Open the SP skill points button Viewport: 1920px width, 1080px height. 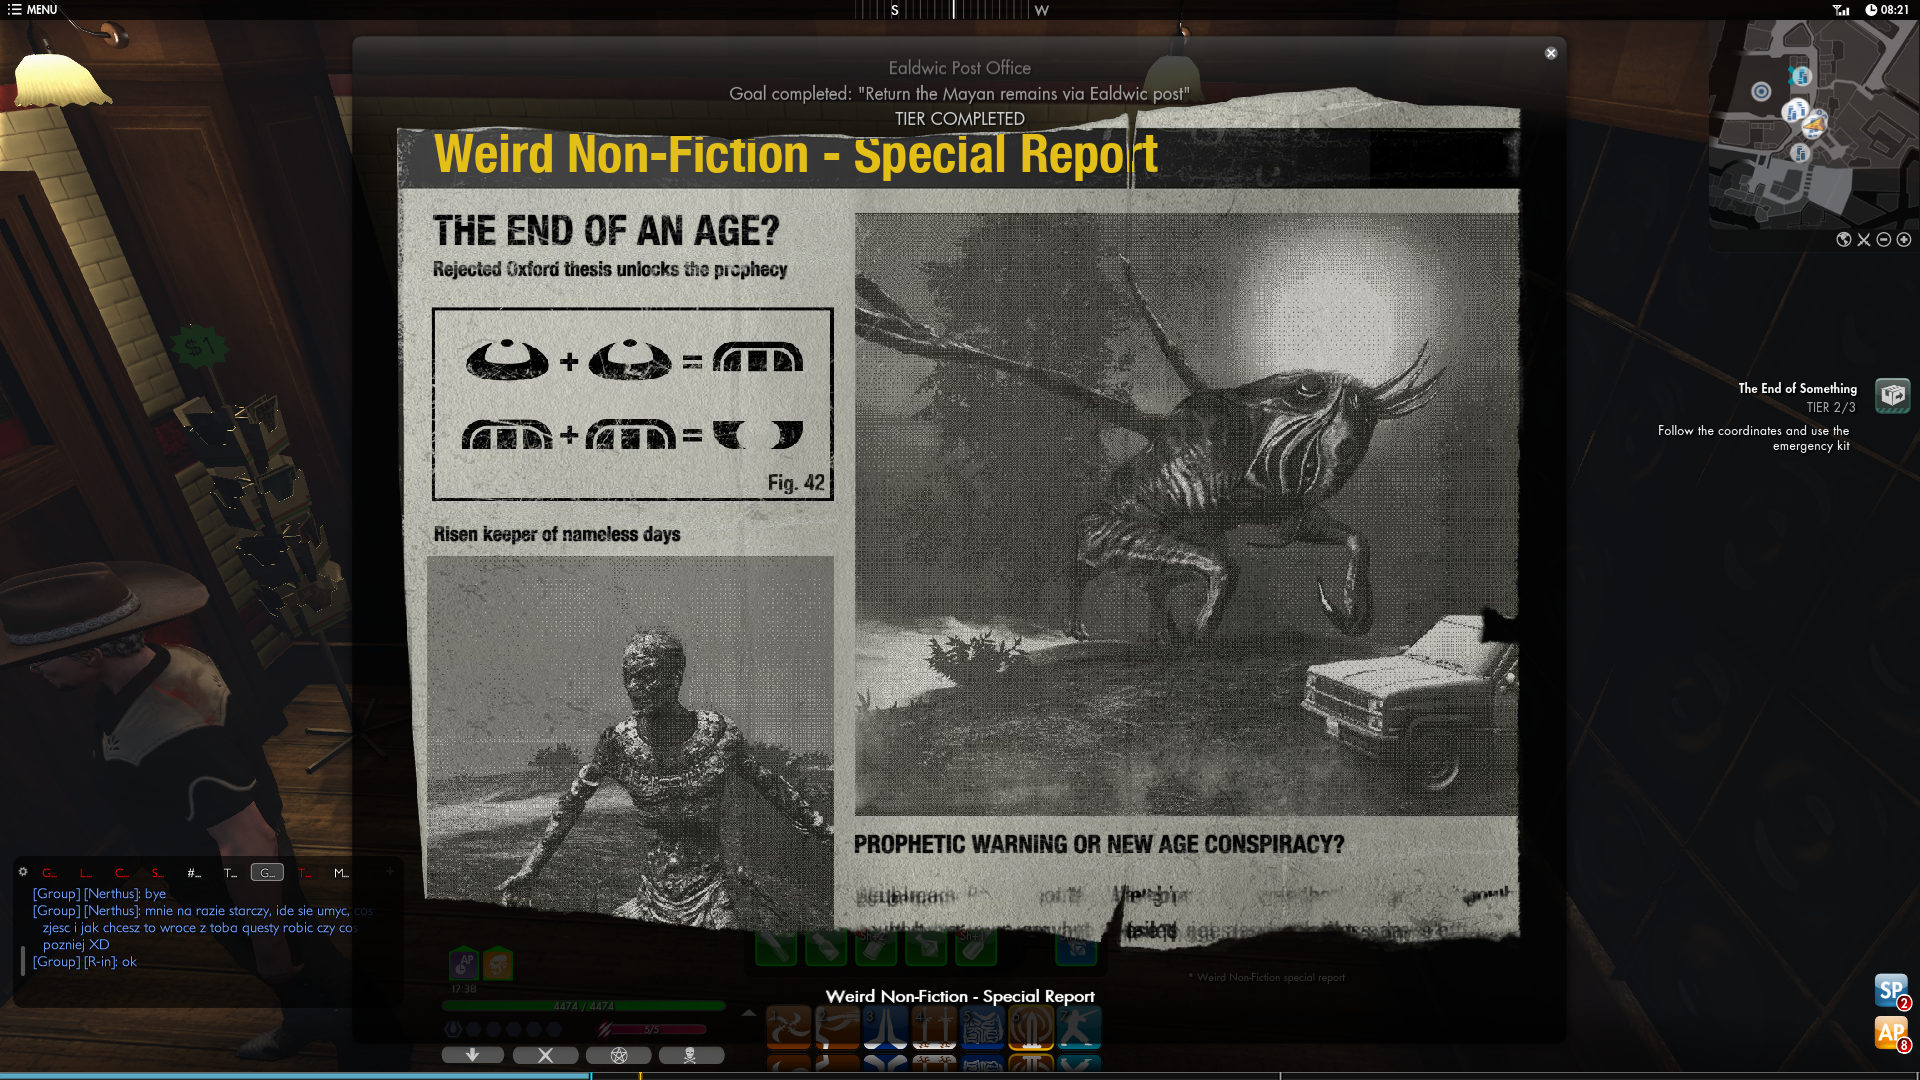coord(1891,991)
